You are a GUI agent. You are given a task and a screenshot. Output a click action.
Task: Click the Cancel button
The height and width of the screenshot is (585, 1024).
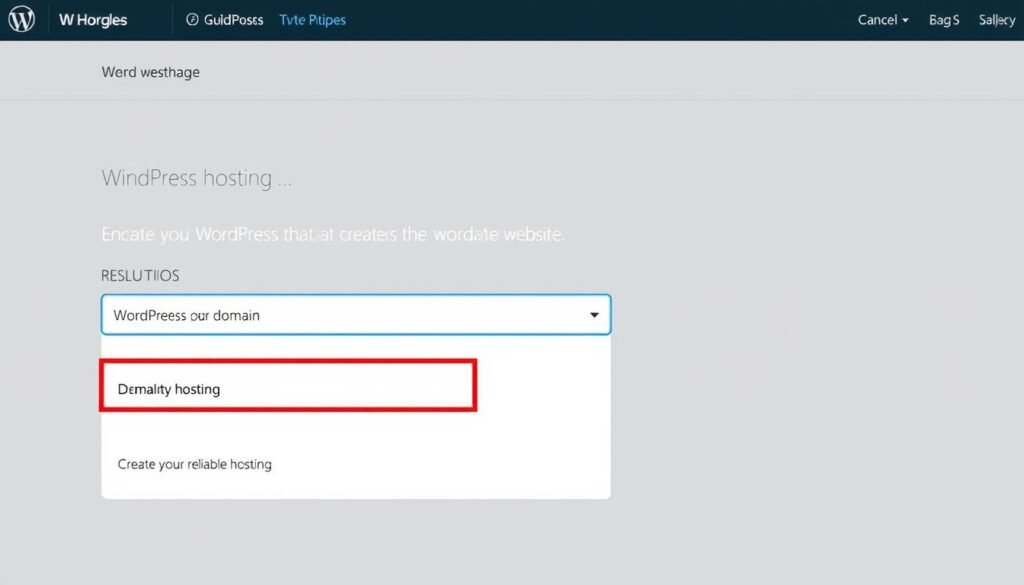click(876, 19)
